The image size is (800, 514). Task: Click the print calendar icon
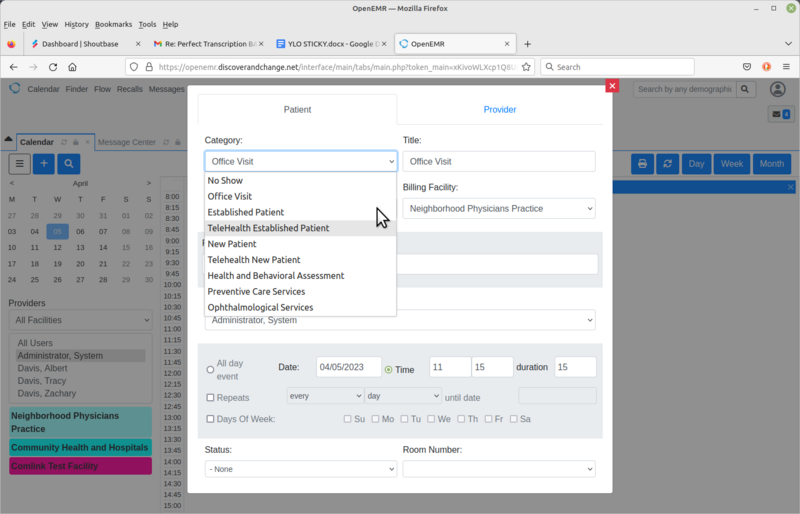coord(643,164)
